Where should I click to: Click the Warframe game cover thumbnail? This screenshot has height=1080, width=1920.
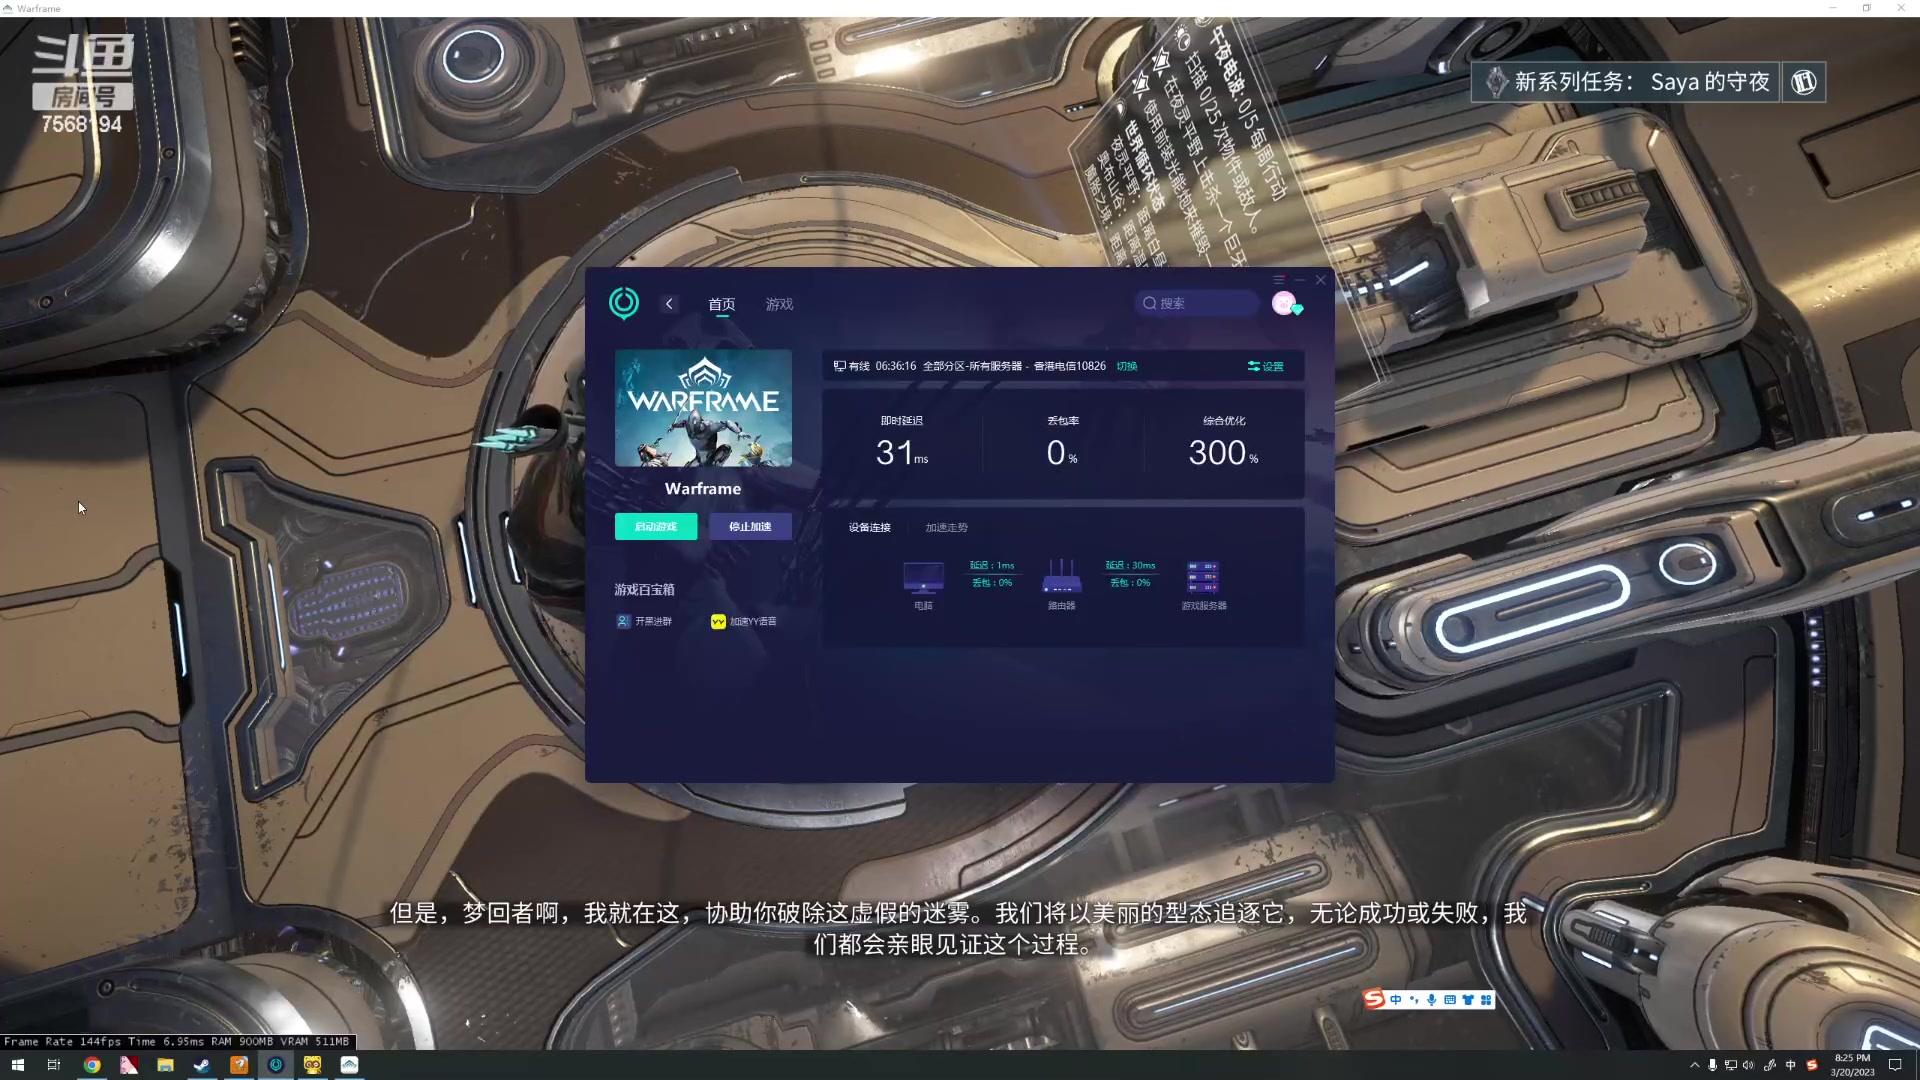coord(703,408)
